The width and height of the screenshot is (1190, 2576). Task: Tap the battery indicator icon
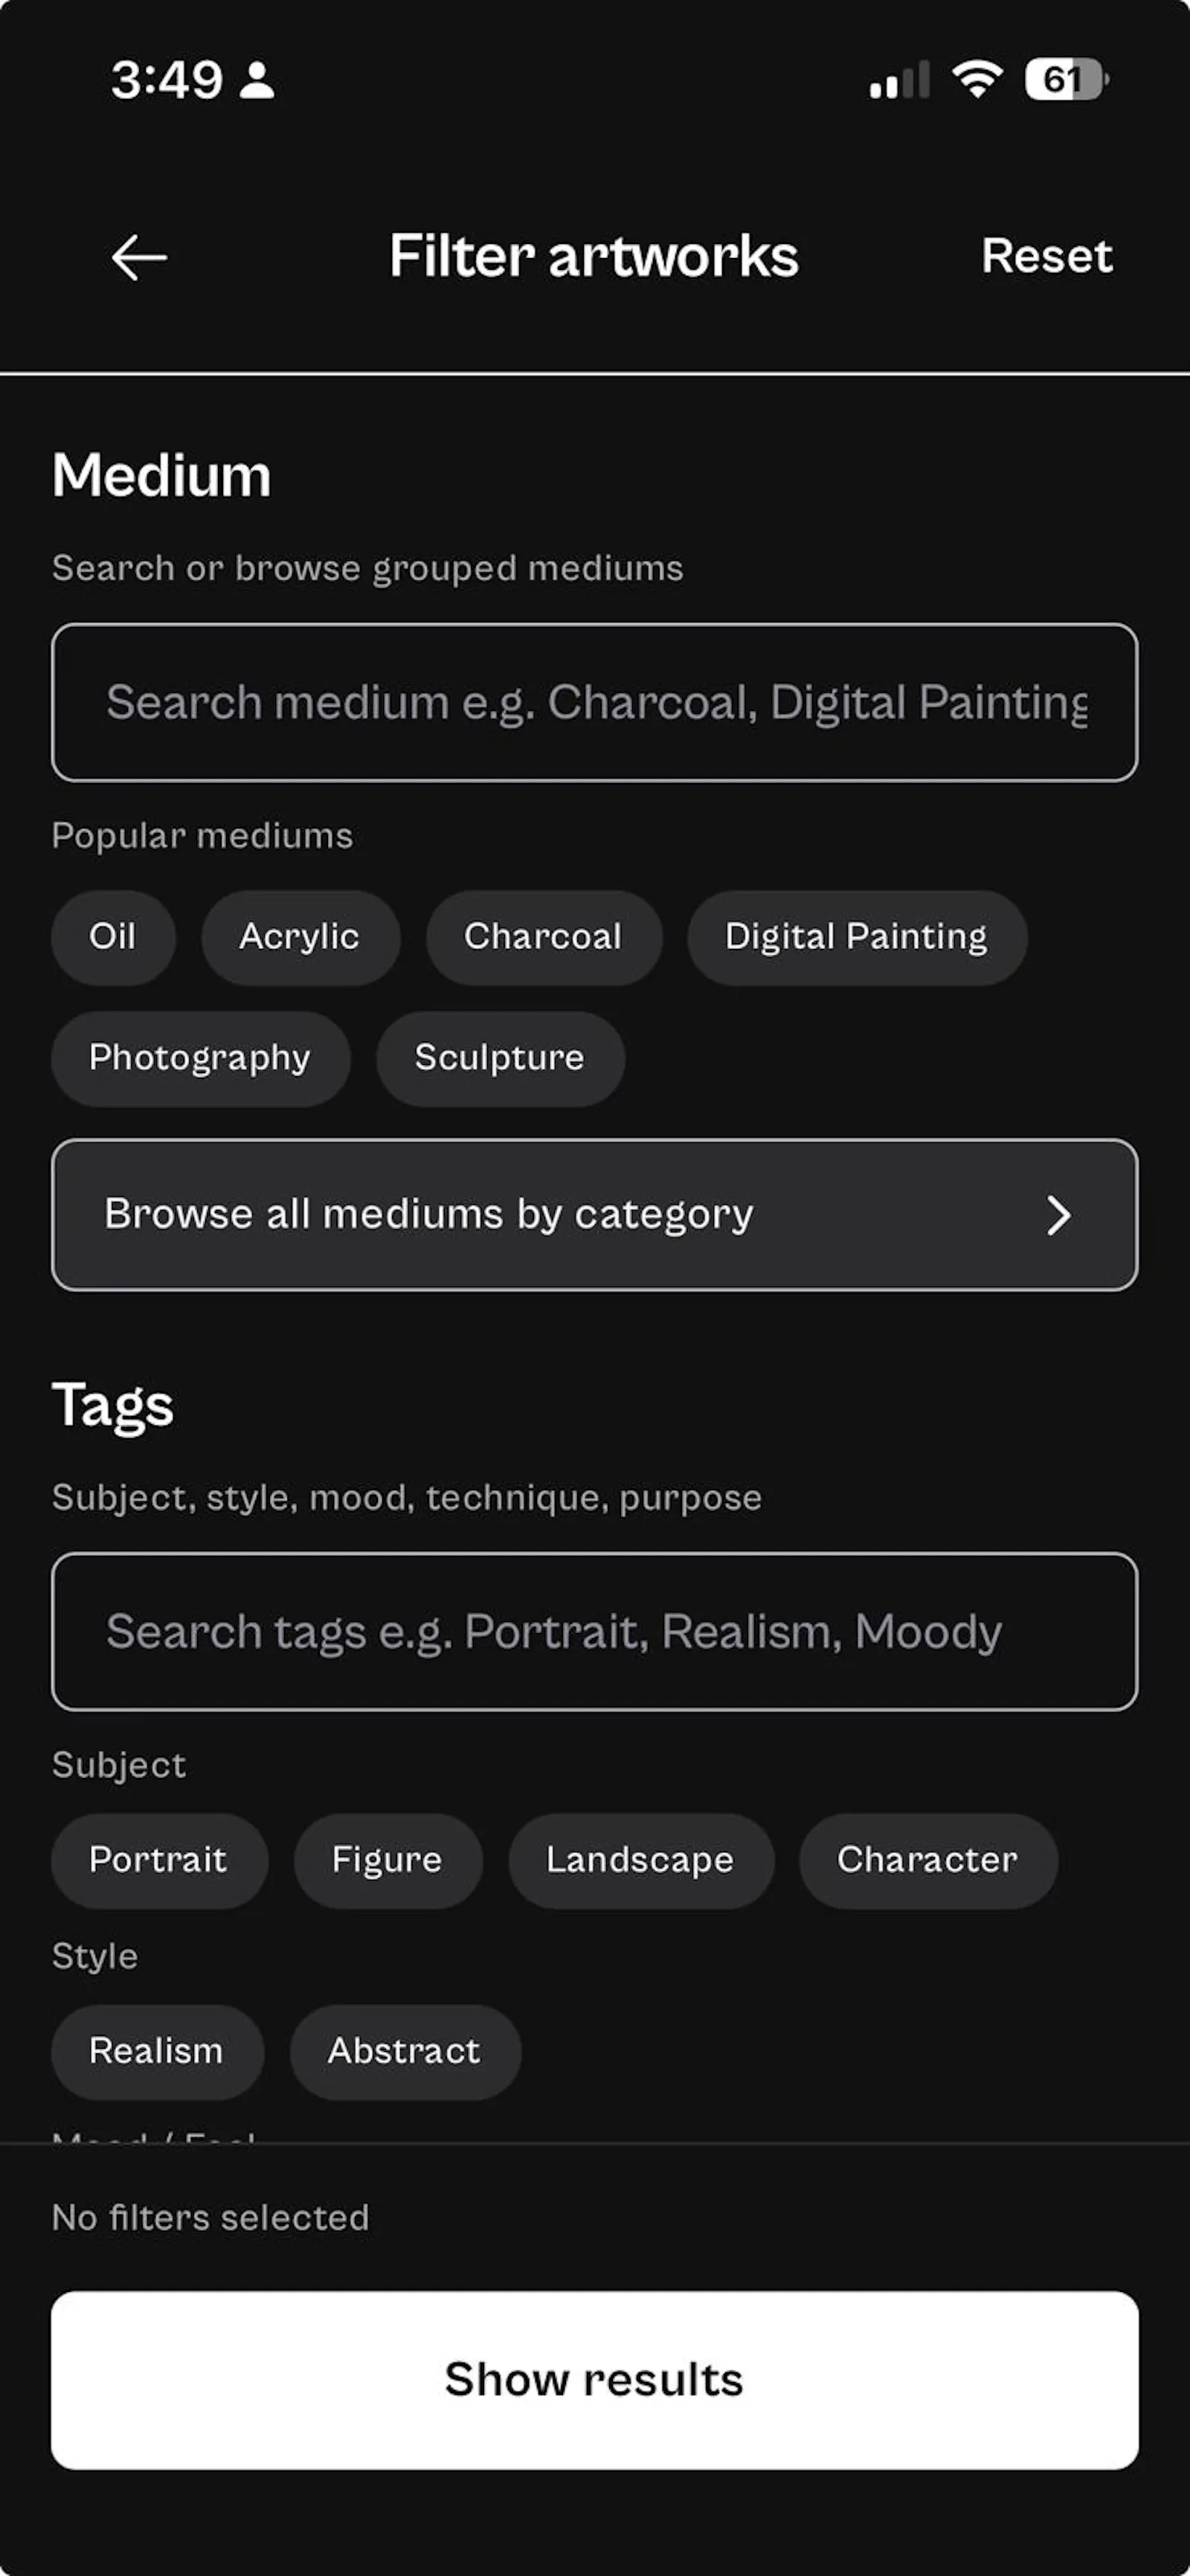(x=1066, y=79)
